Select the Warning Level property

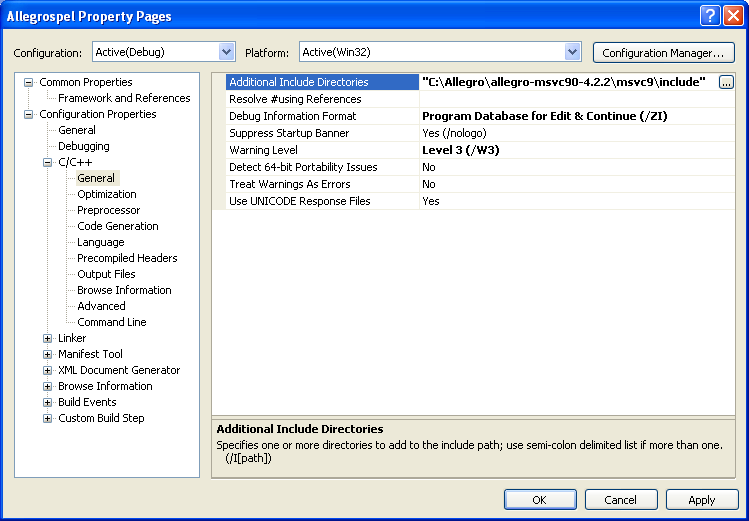coord(322,150)
